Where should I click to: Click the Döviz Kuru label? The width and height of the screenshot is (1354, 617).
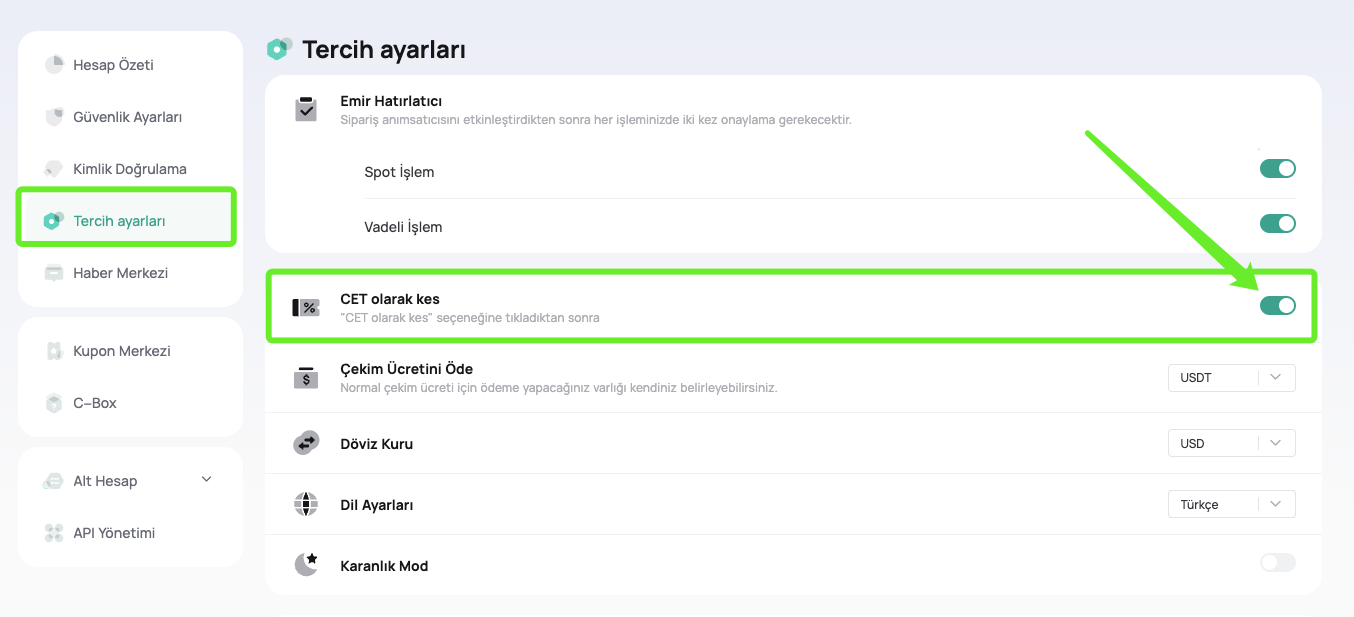point(377,444)
